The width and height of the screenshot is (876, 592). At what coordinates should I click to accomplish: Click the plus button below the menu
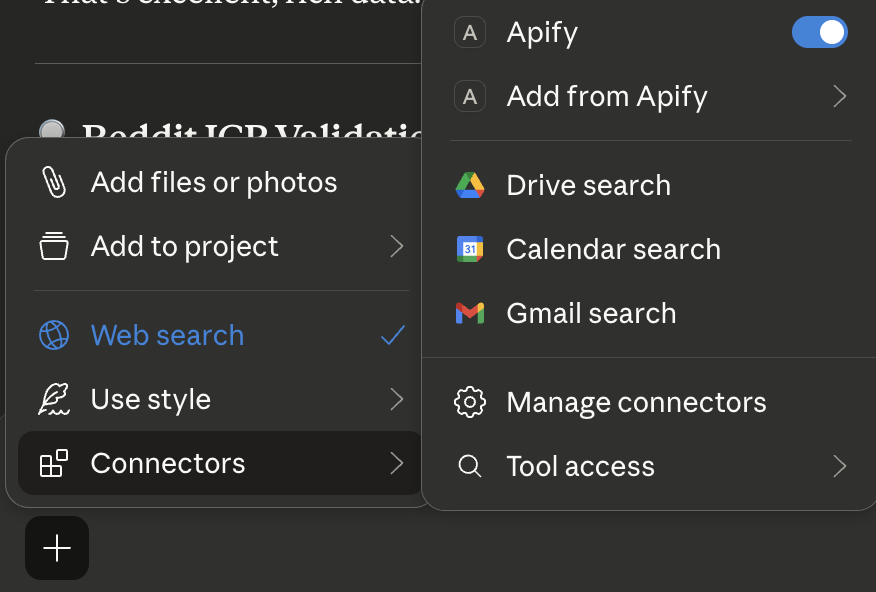(x=57, y=548)
